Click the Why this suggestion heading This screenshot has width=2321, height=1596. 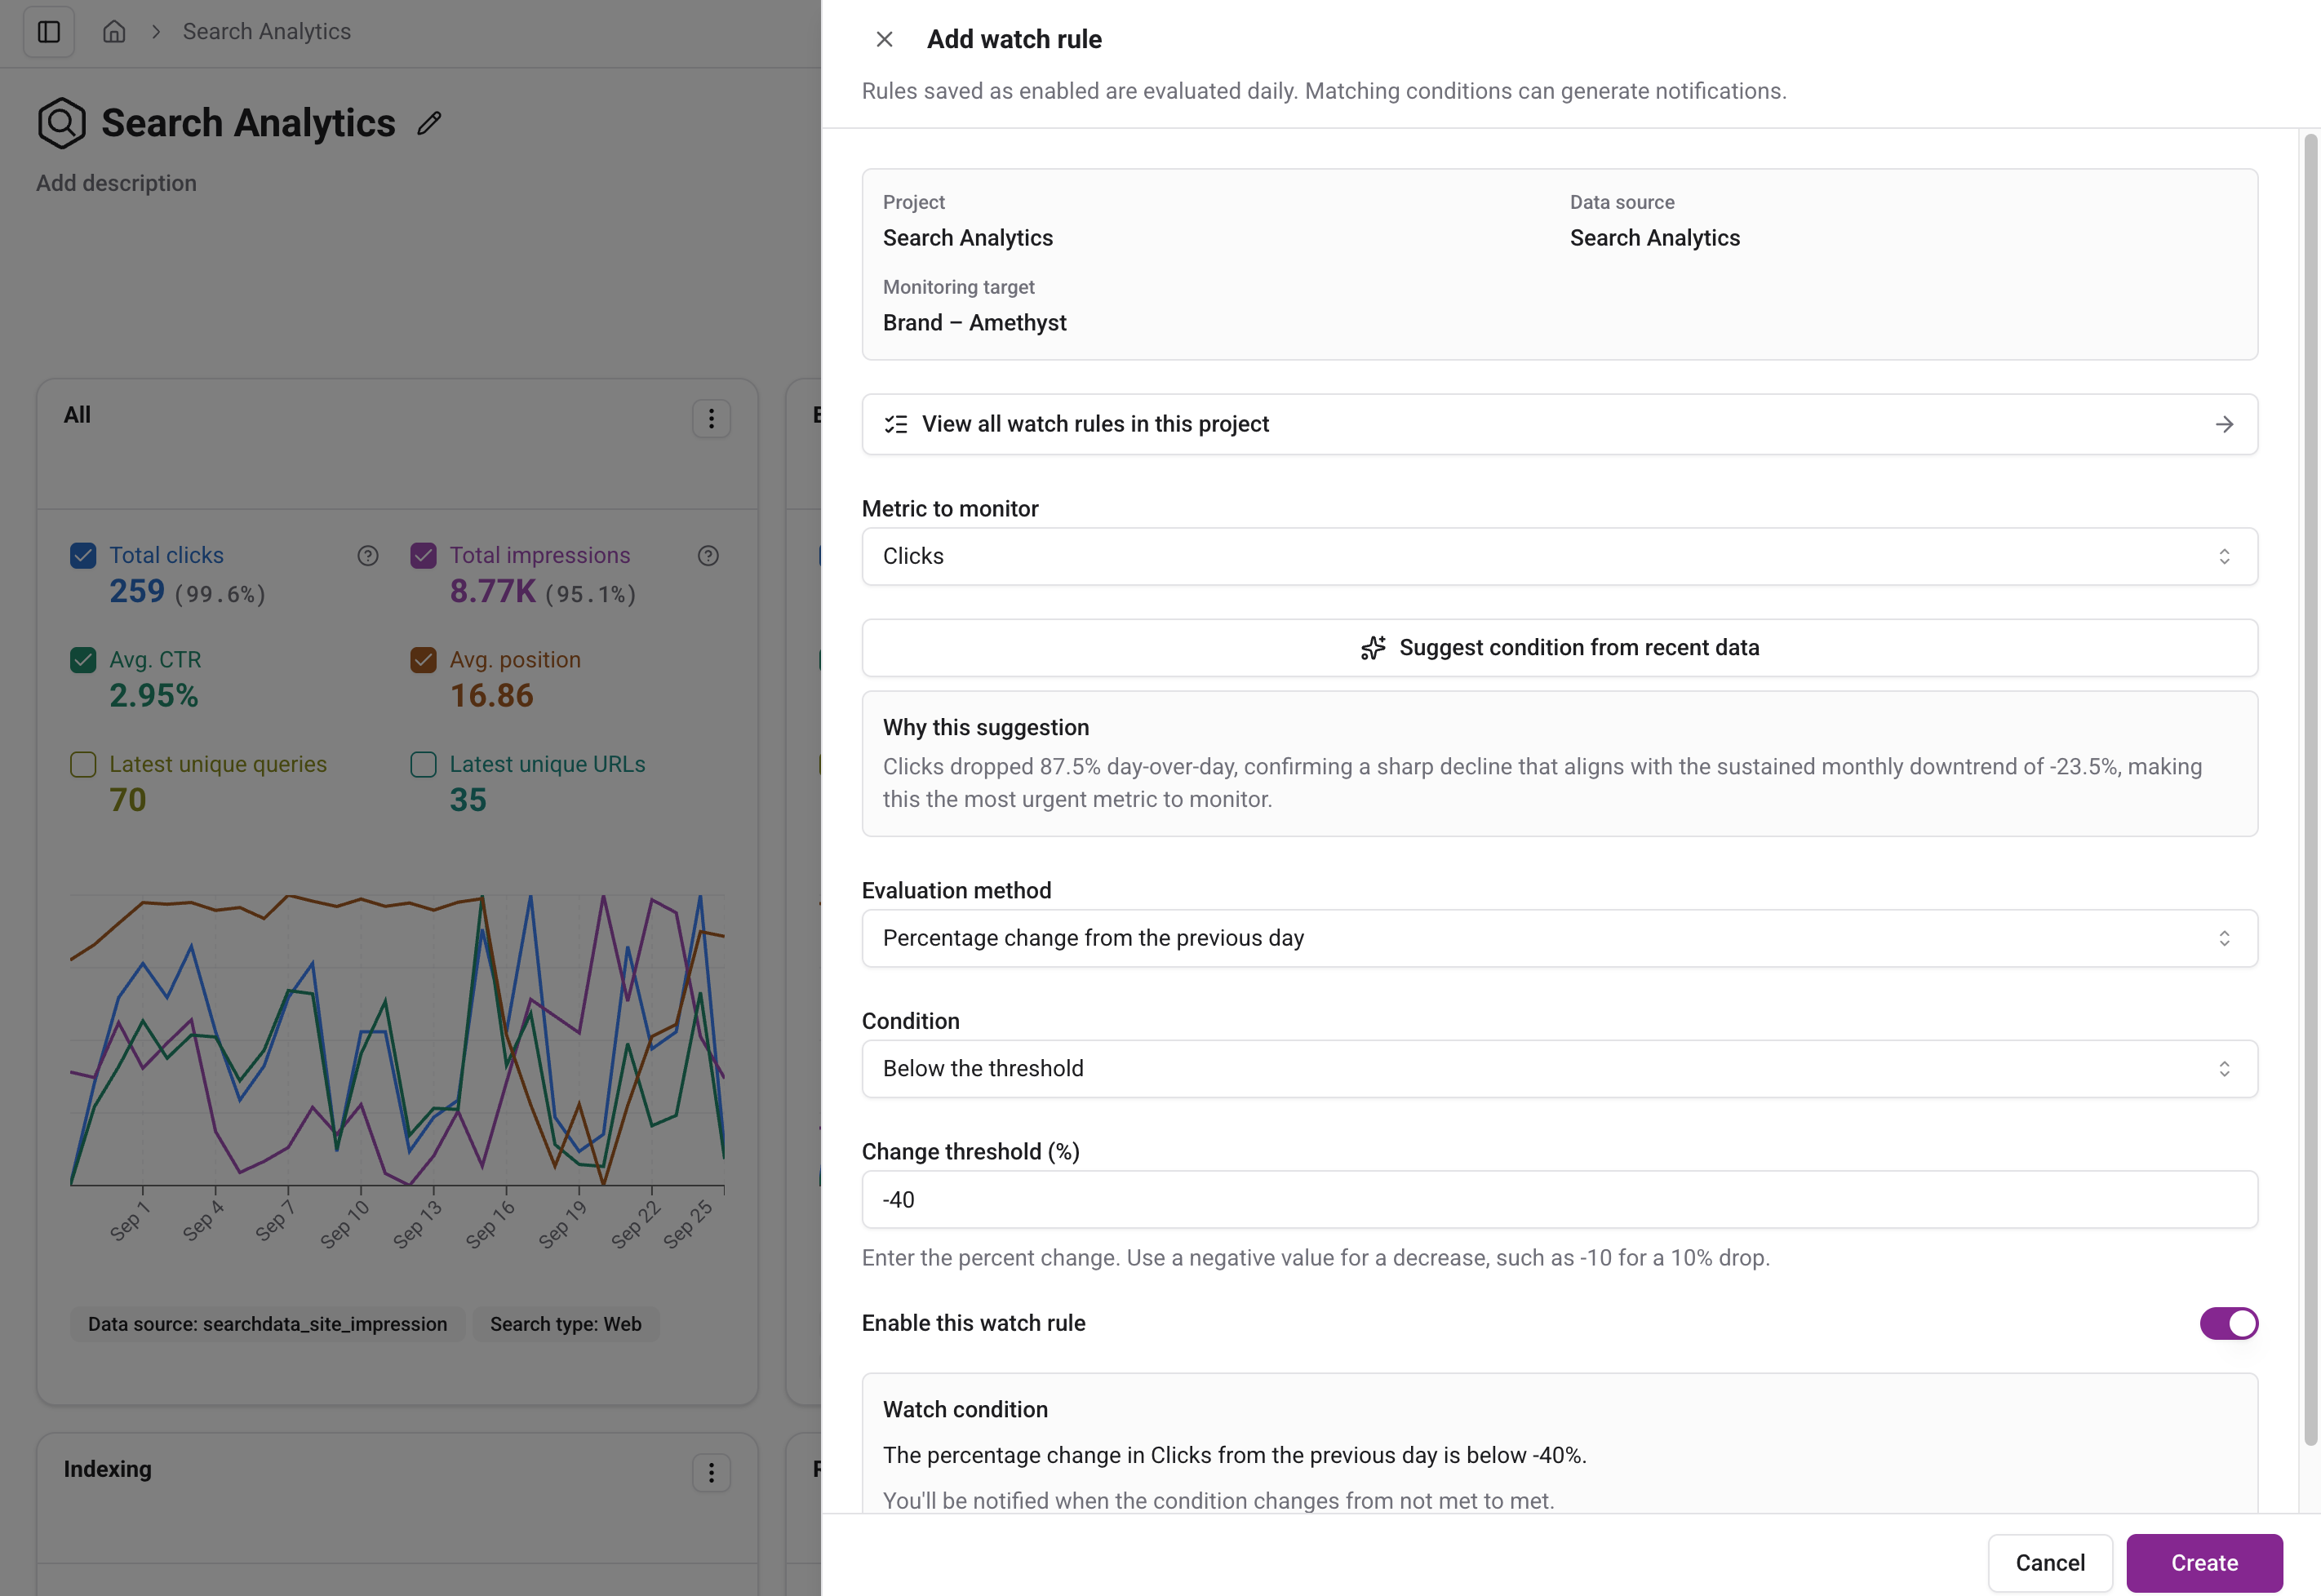tap(985, 728)
